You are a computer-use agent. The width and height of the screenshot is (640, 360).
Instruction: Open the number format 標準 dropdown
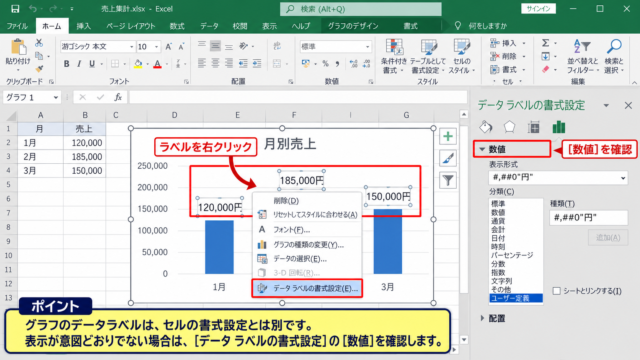pyautogui.click(x=367, y=47)
